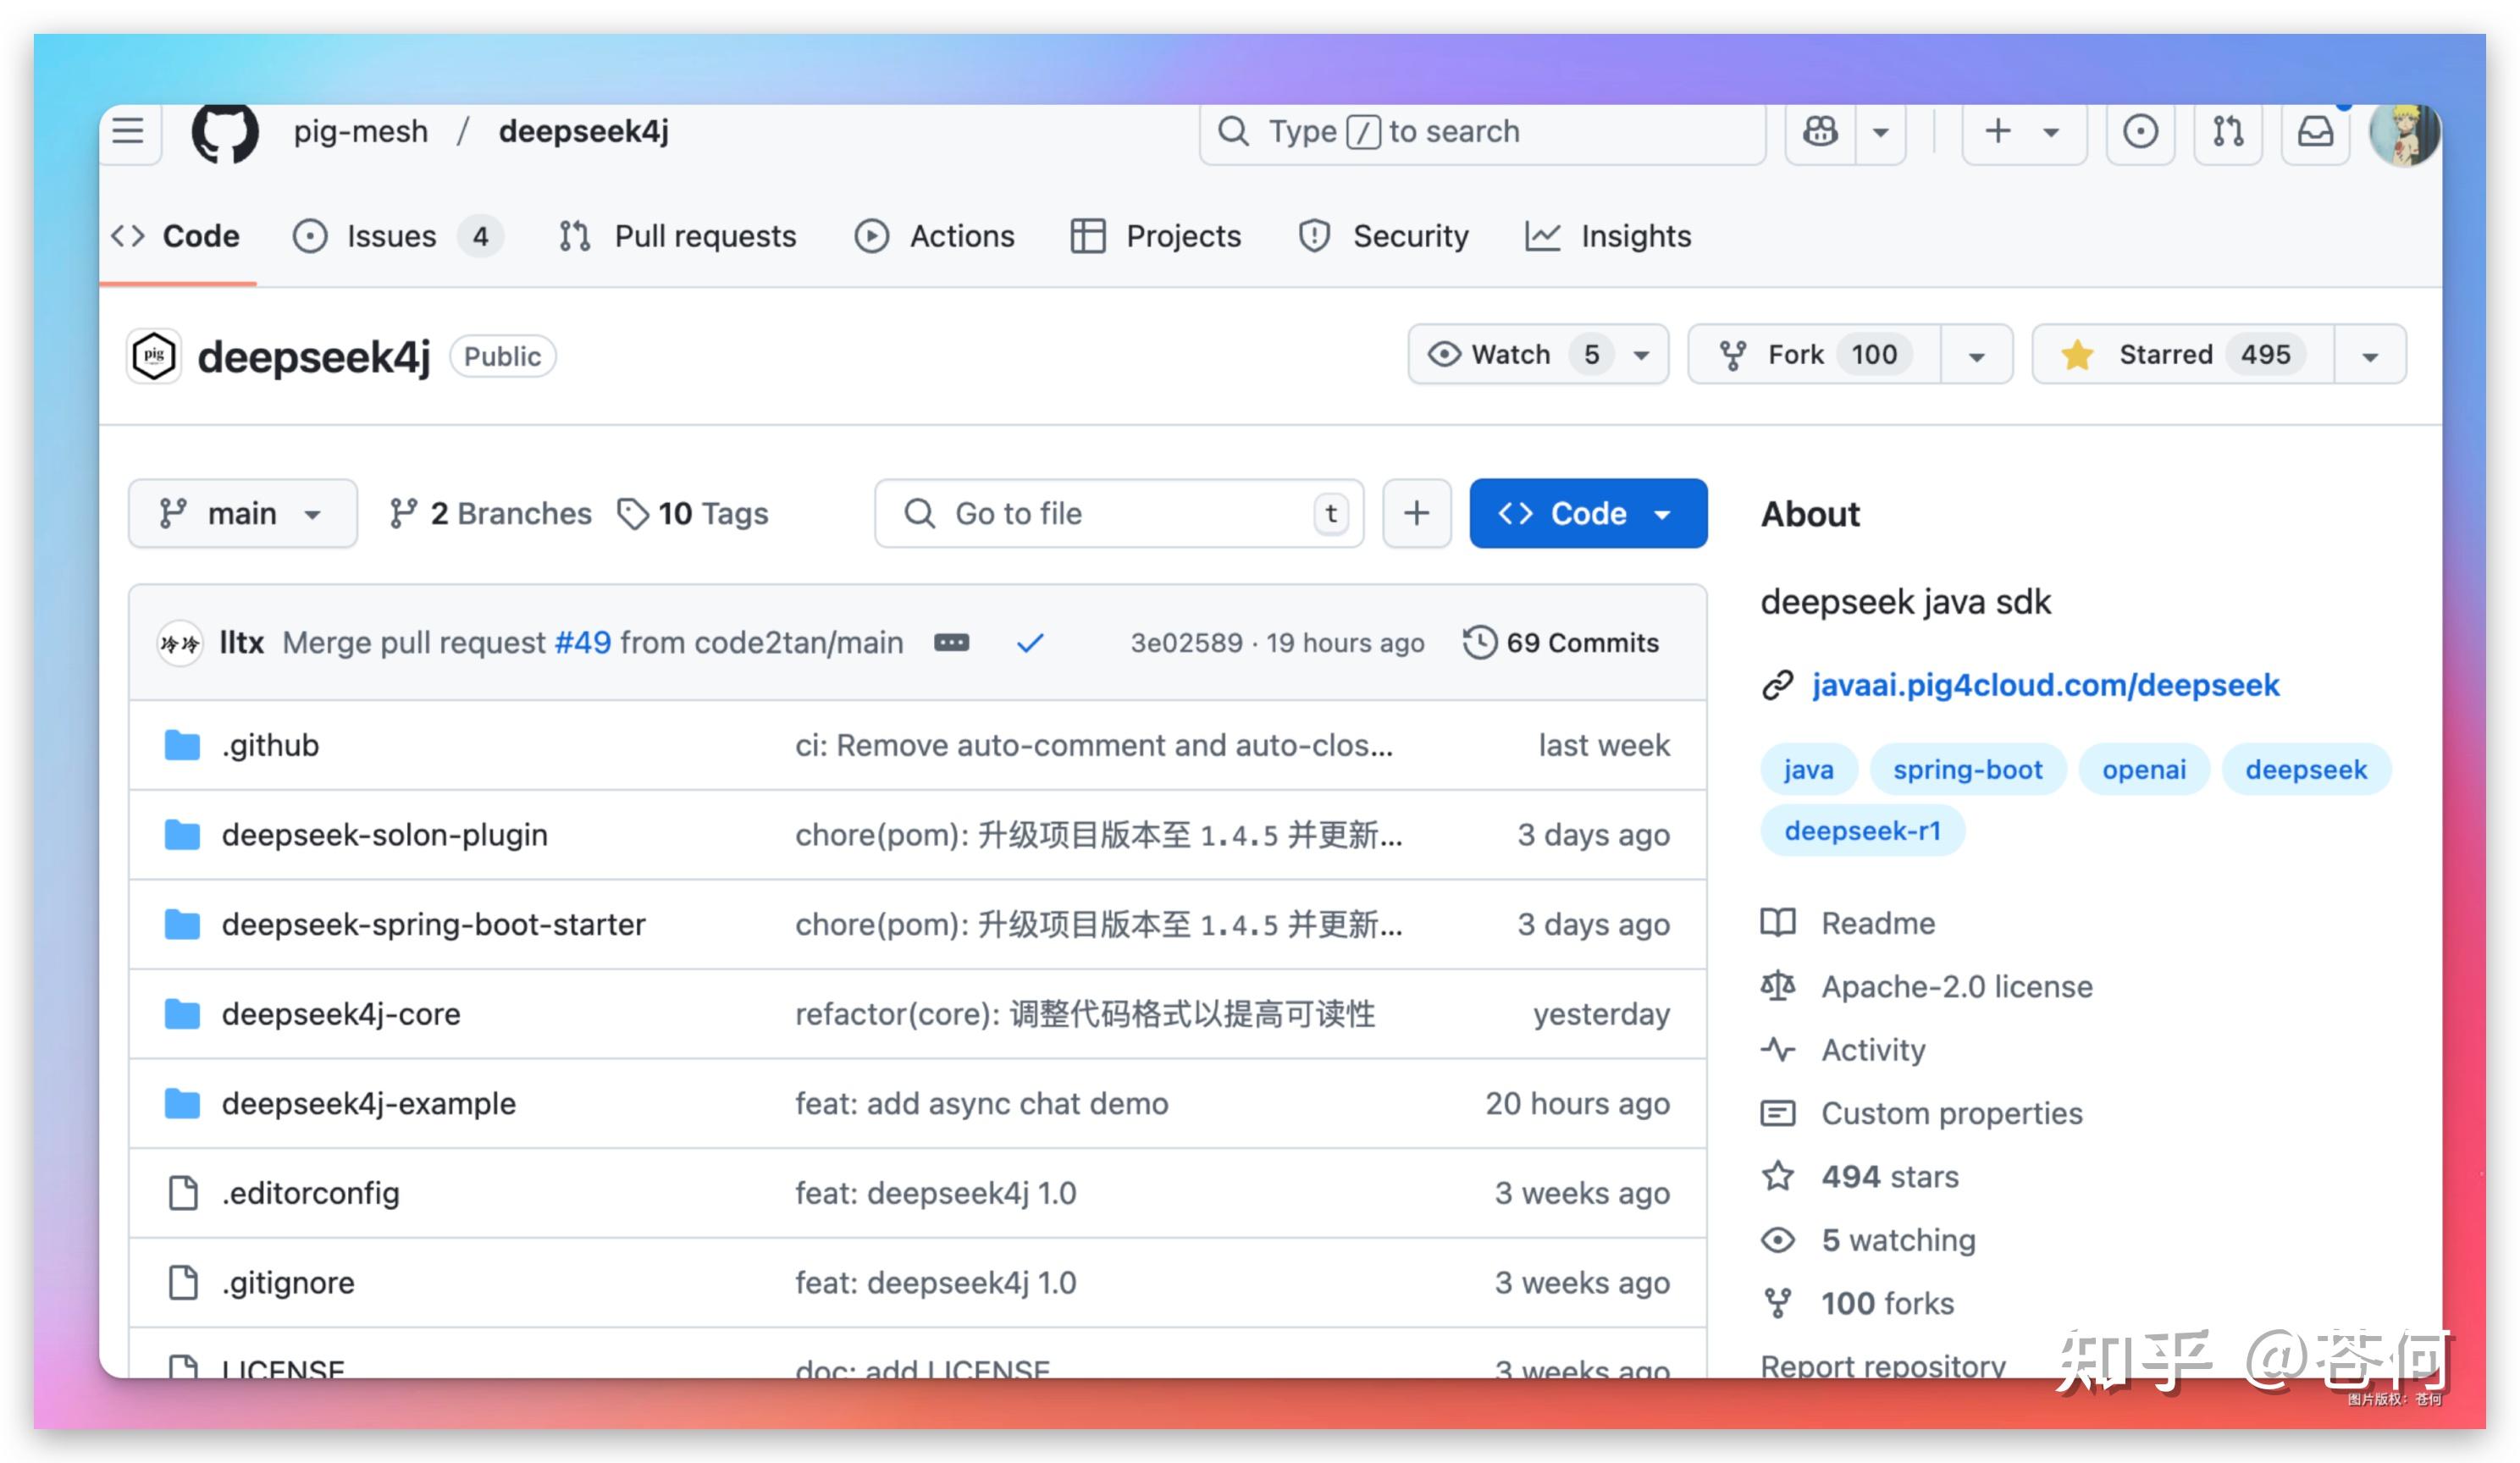
Task: Mark the commit status check
Action: click(1031, 642)
